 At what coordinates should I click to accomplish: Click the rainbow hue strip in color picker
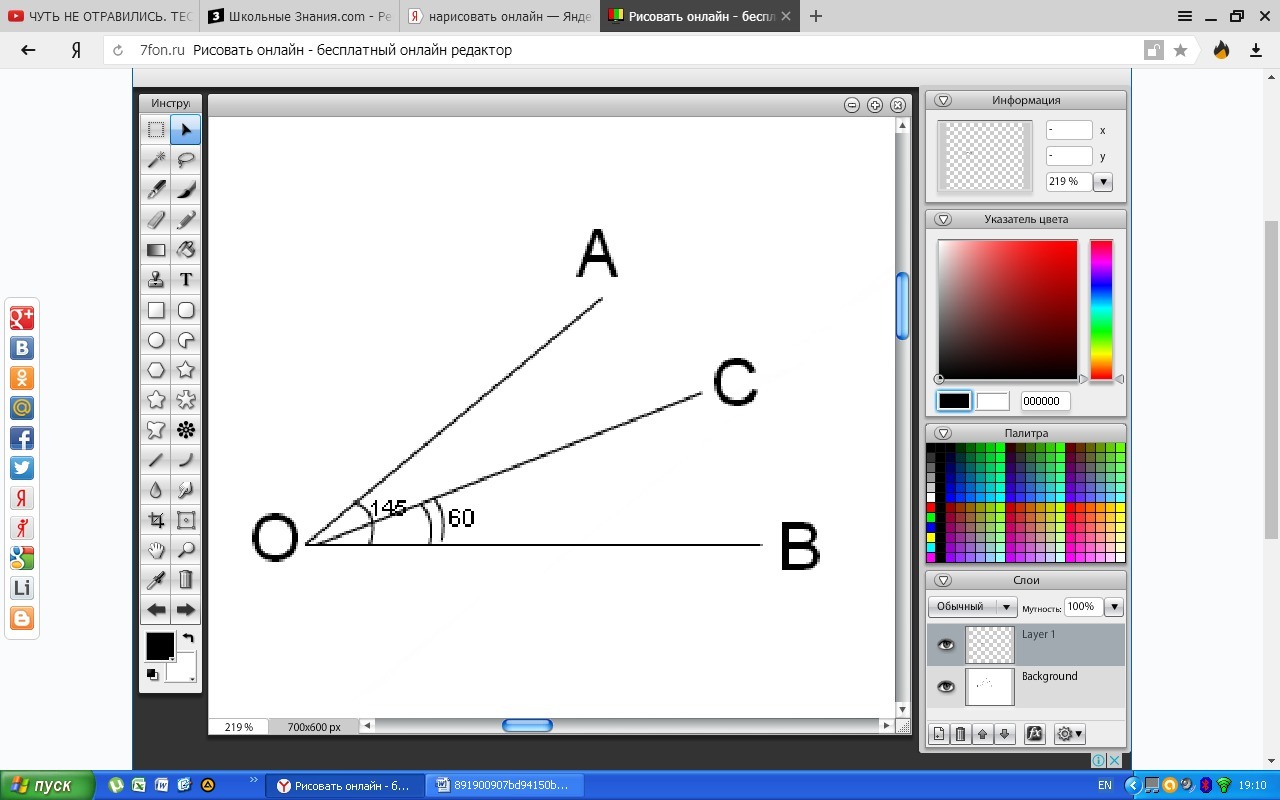point(1101,309)
